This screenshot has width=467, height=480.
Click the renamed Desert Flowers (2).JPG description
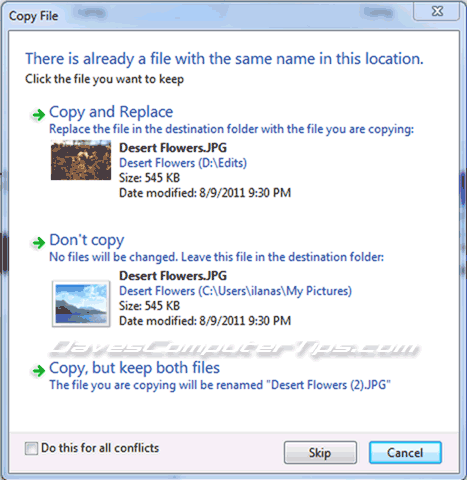coord(220,385)
